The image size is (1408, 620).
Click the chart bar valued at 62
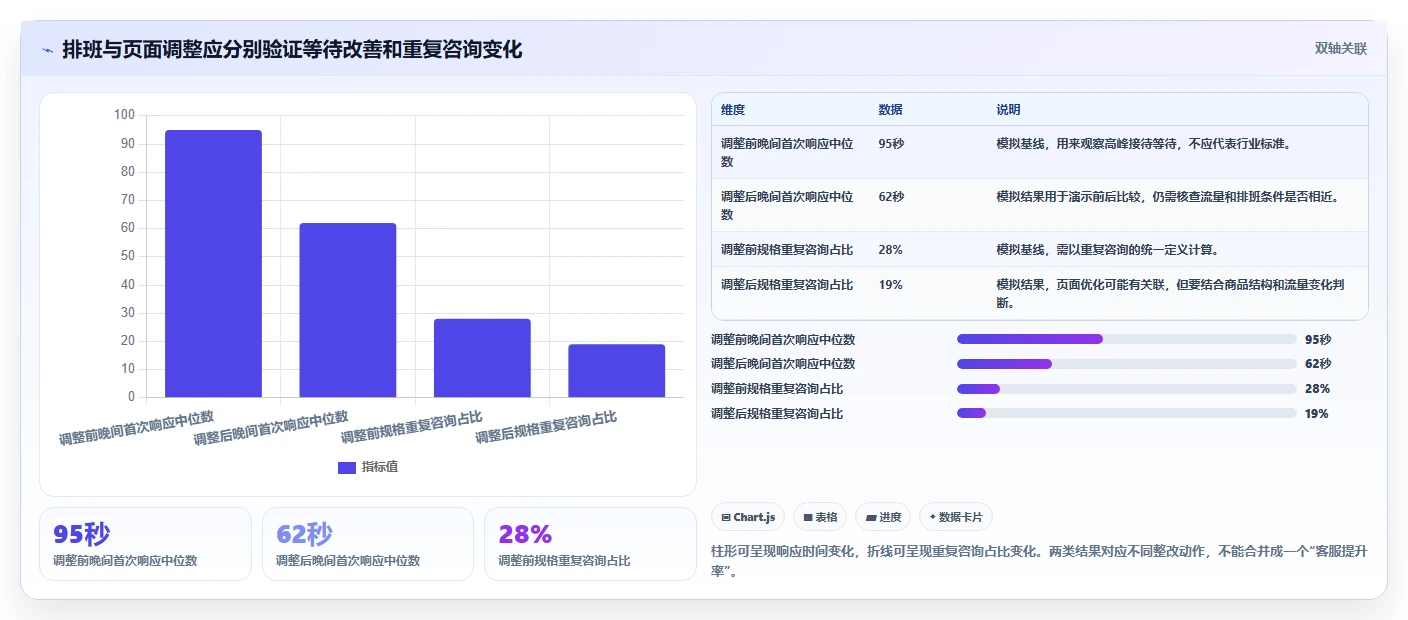point(348,310)
